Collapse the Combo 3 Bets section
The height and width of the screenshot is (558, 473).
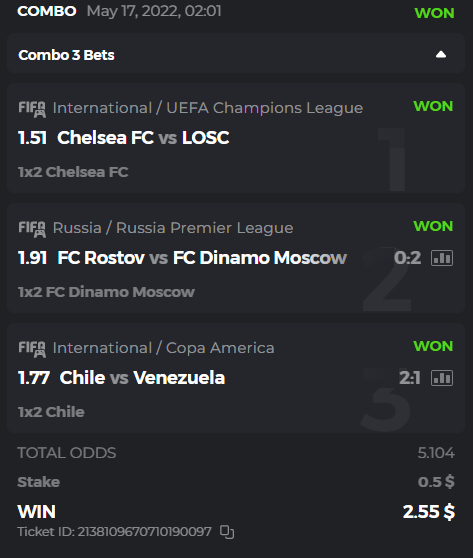441,54
